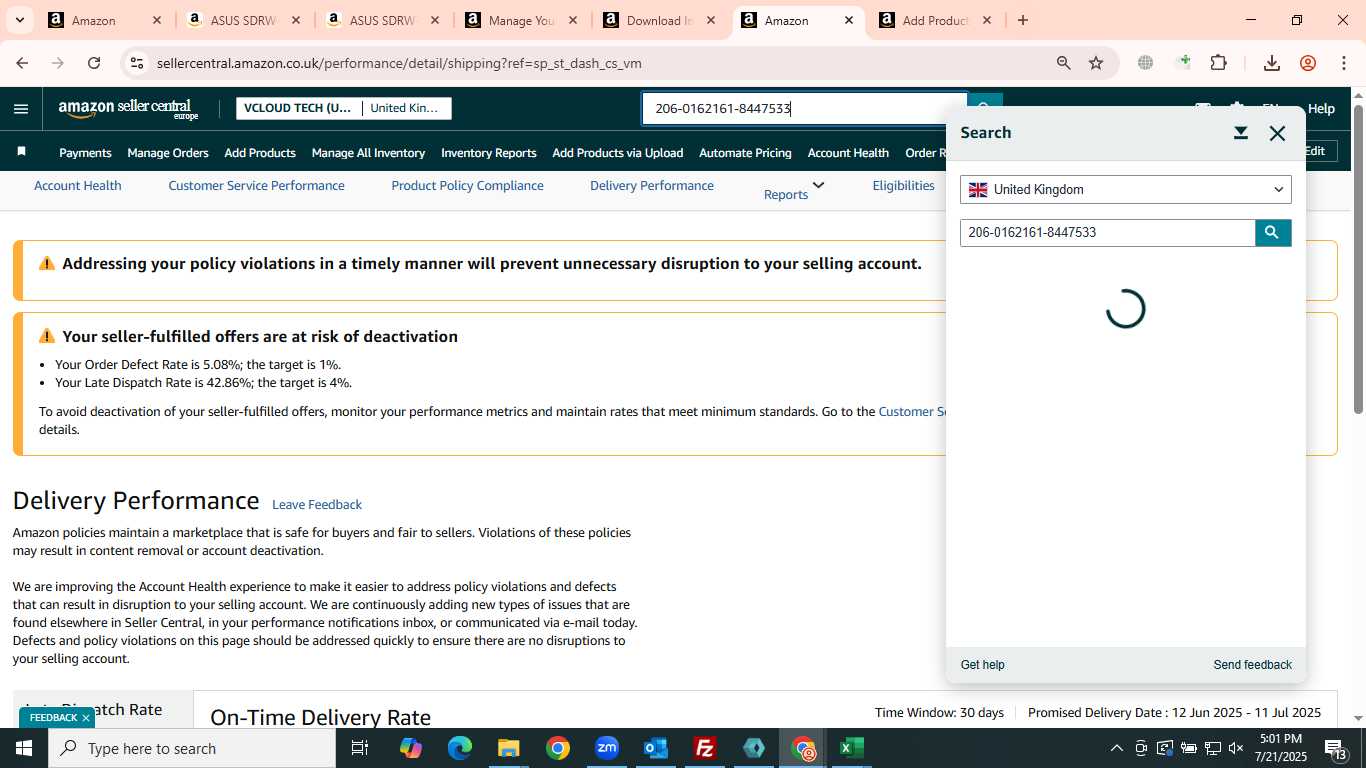Open the Windows Start menu
The image size is (1366, 768).
(x=24, y=748)
